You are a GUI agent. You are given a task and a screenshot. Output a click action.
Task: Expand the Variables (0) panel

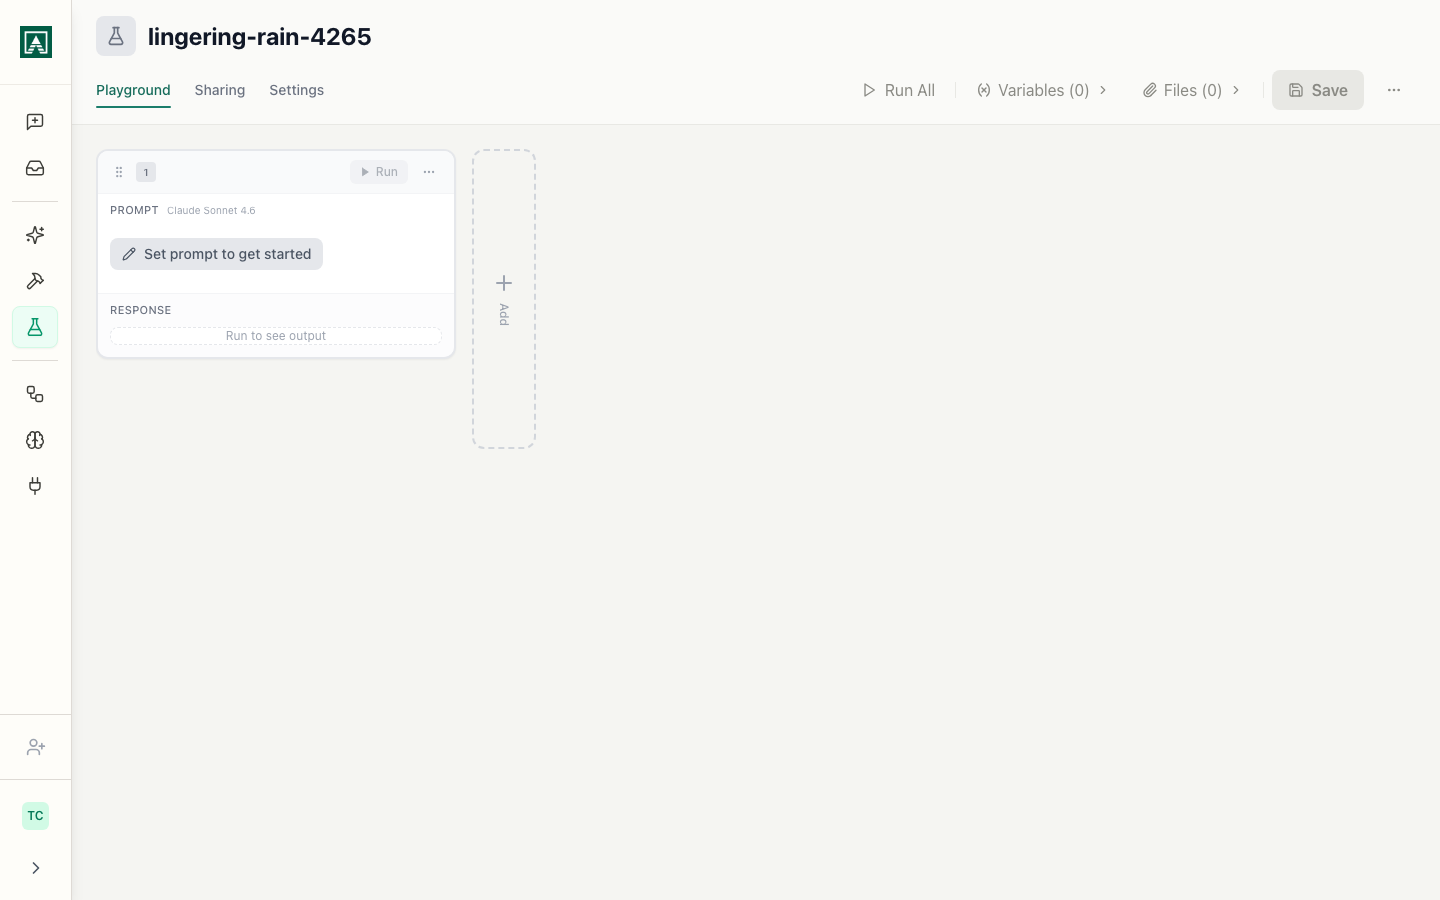click(x=1042, y=90)
